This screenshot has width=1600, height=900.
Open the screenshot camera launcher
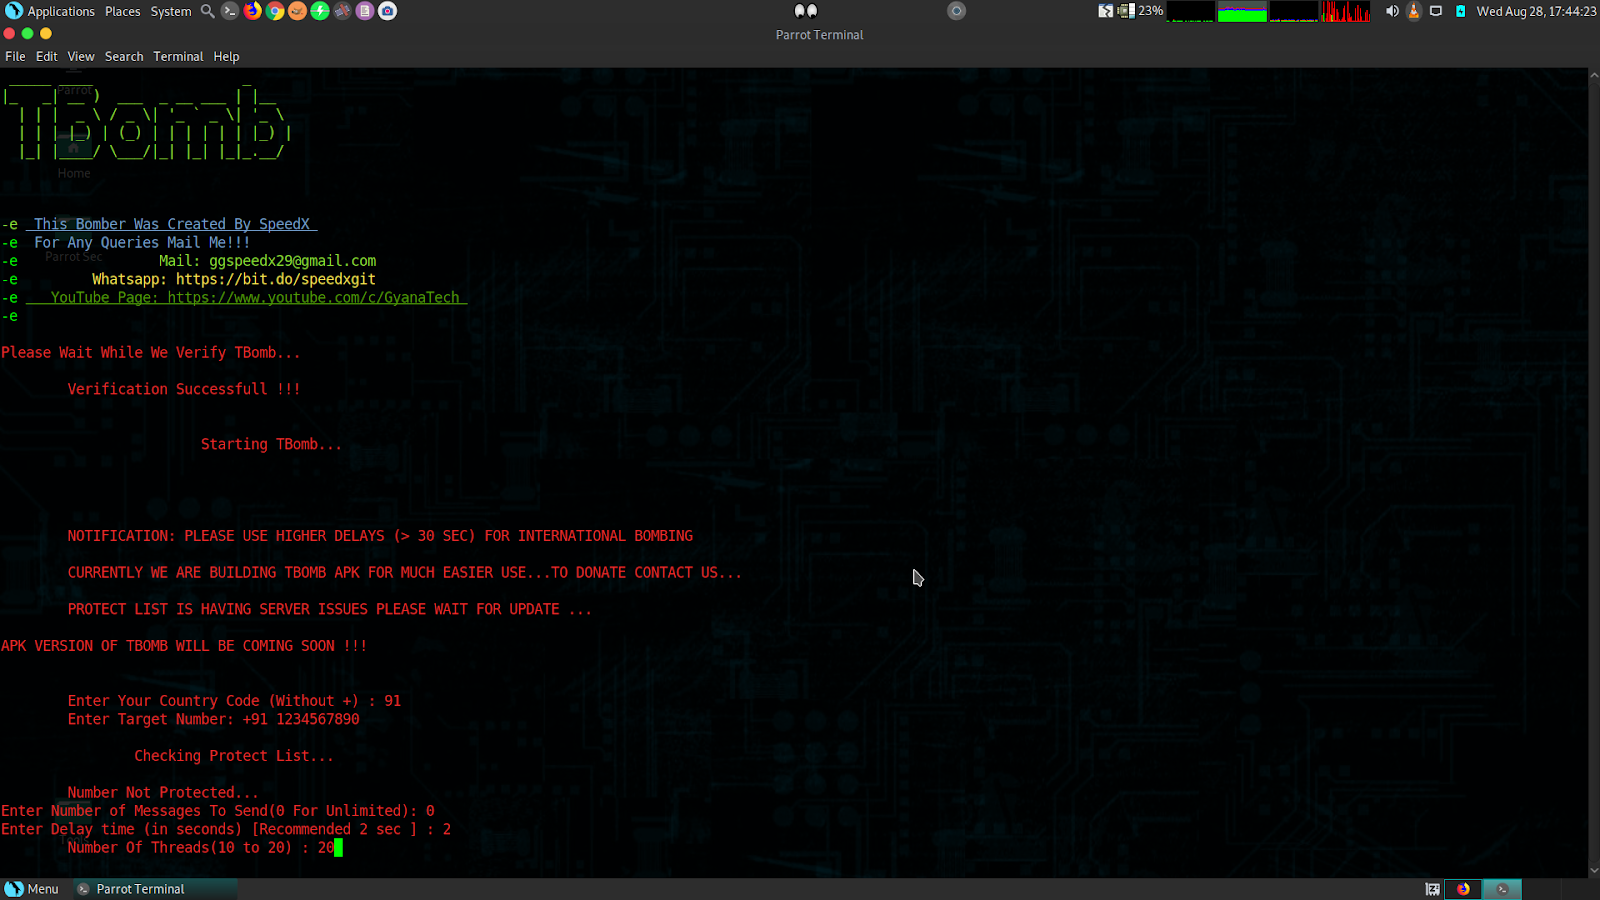[x=388, y=11]
